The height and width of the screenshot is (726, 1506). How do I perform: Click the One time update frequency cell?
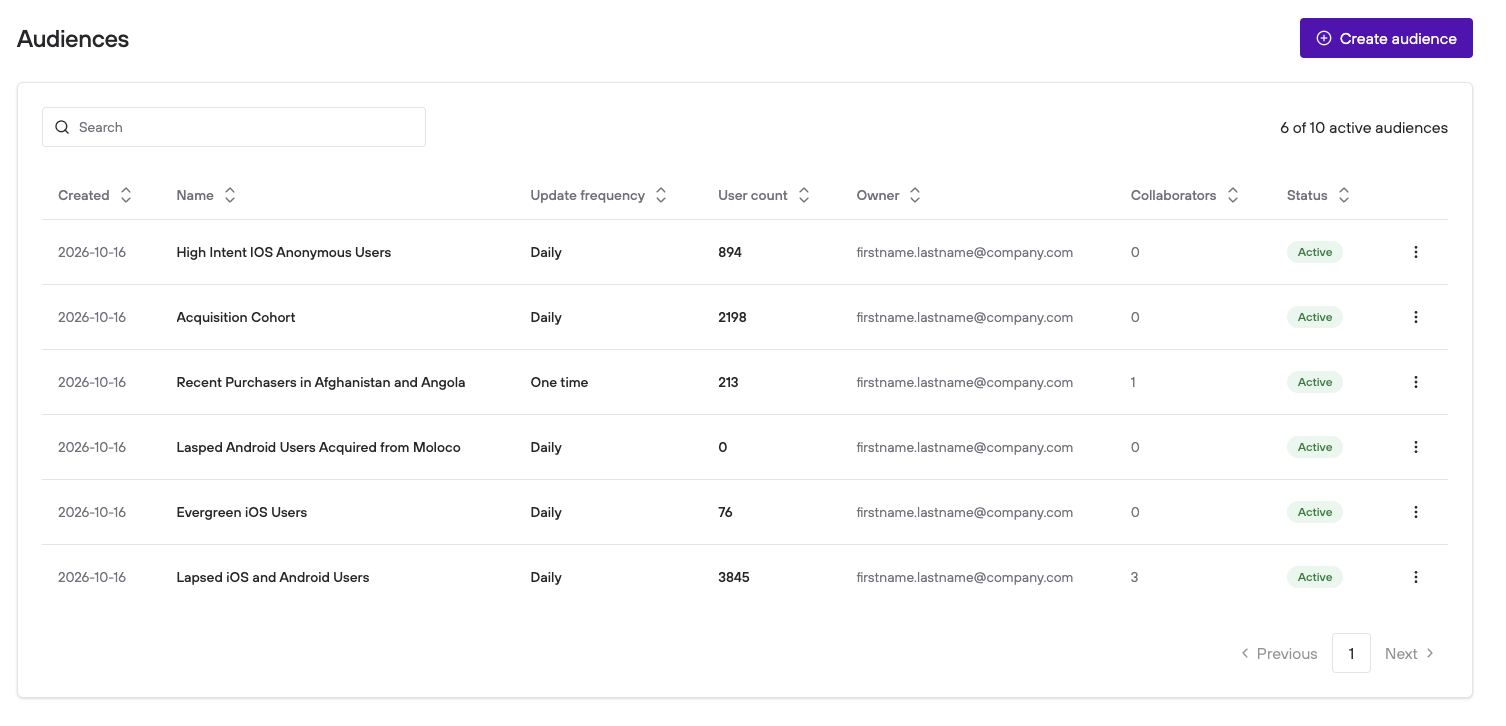coord(559,382)
